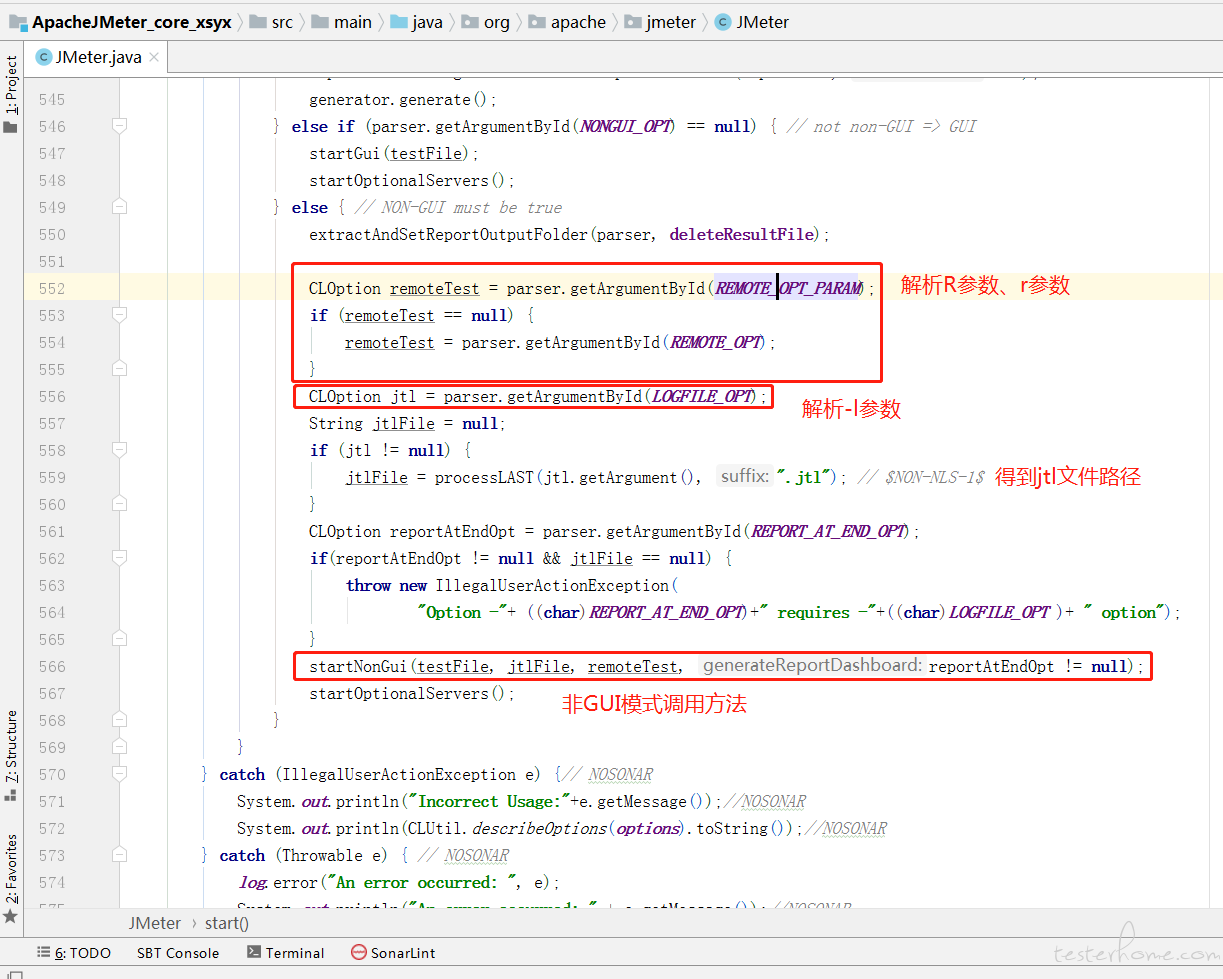Click the extractAndSetReportOutputFolder method call
This screenshot has width=1223, height=979.
click(x=449, y=234)
